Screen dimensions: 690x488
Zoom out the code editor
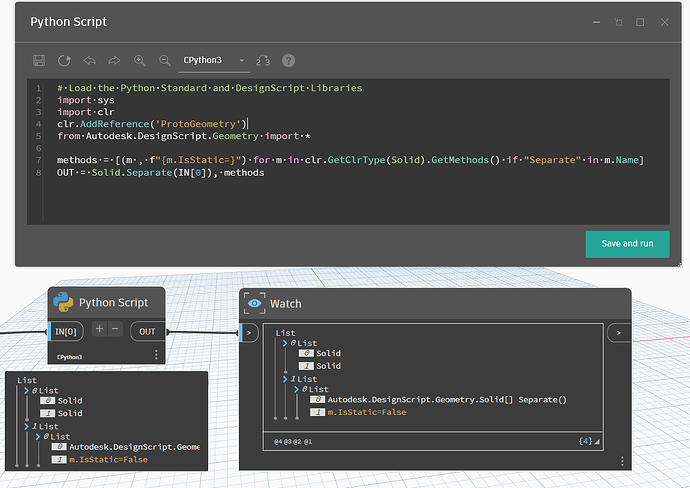point(165,61)
